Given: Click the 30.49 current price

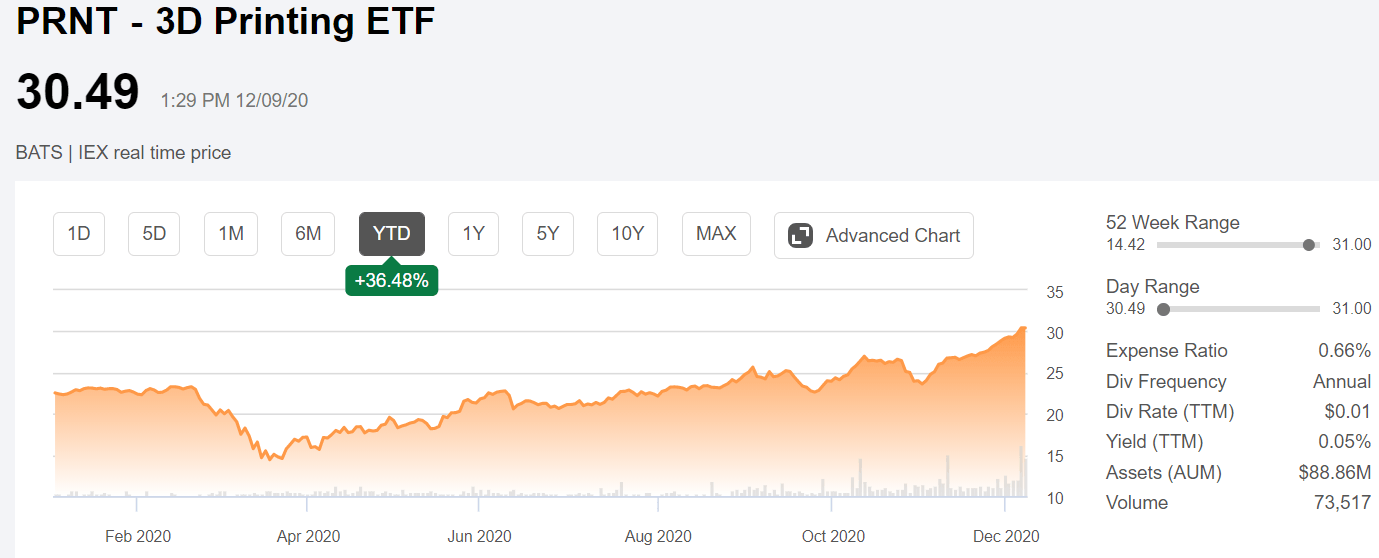Looking at the screenshot, I should pos(78,93).
